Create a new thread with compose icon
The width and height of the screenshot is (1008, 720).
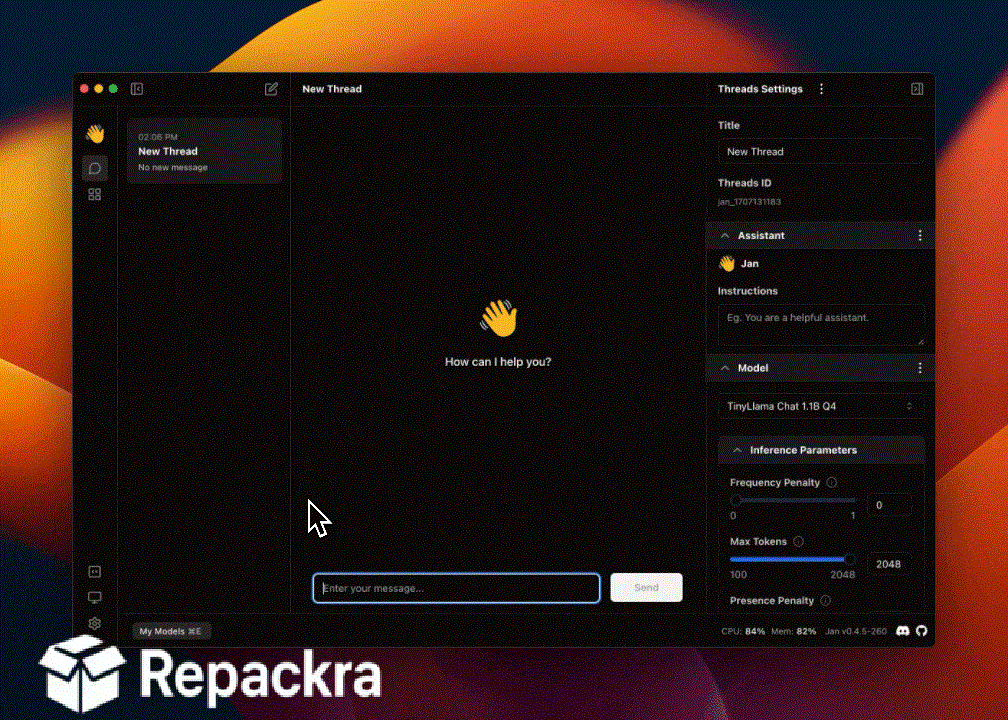[x=271, y=89]
